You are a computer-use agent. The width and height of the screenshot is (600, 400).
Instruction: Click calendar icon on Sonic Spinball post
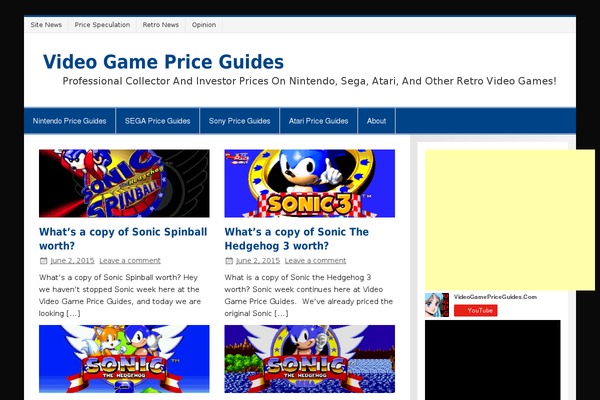(x=44, y=261)
